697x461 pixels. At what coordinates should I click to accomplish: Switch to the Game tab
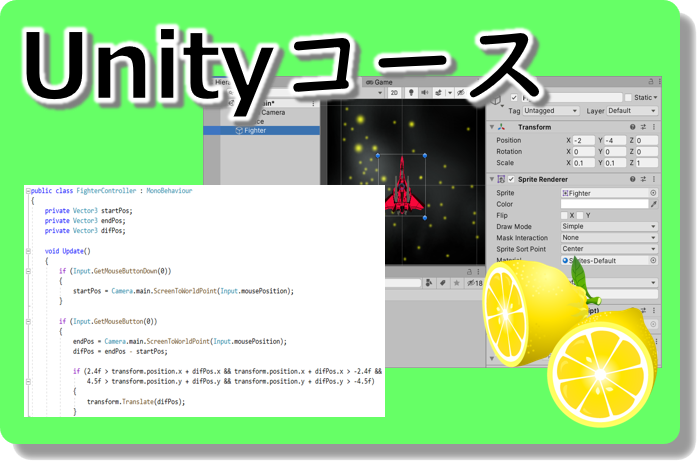pos(379,82)
